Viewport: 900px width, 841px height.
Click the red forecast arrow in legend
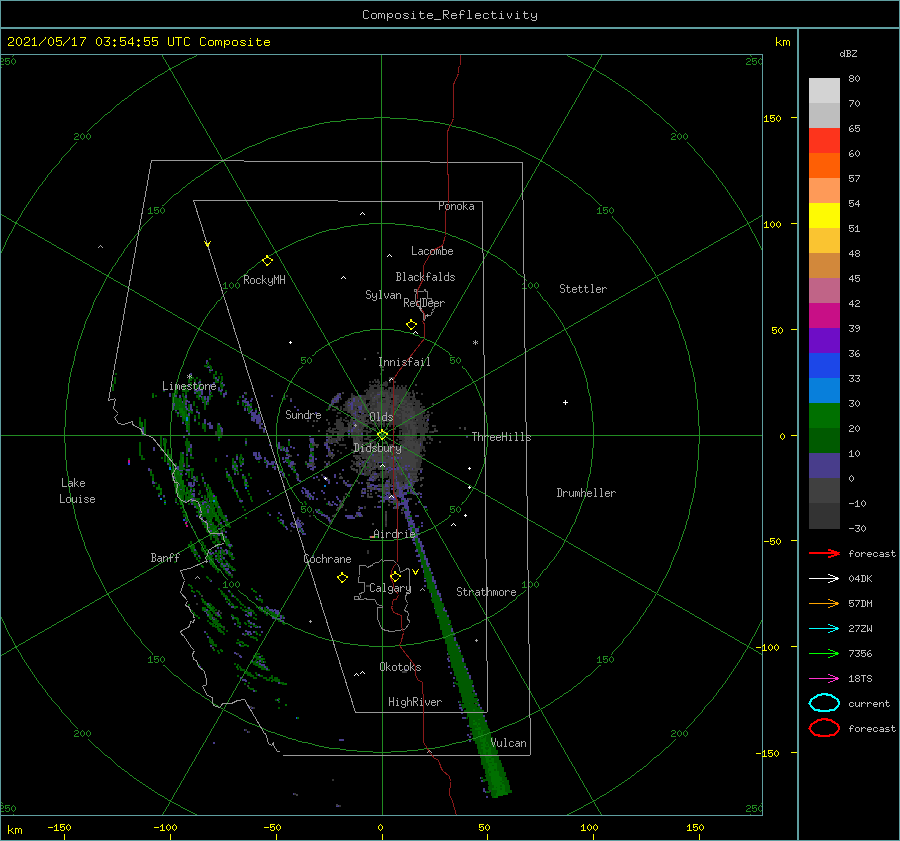click(x=824, y=553)
